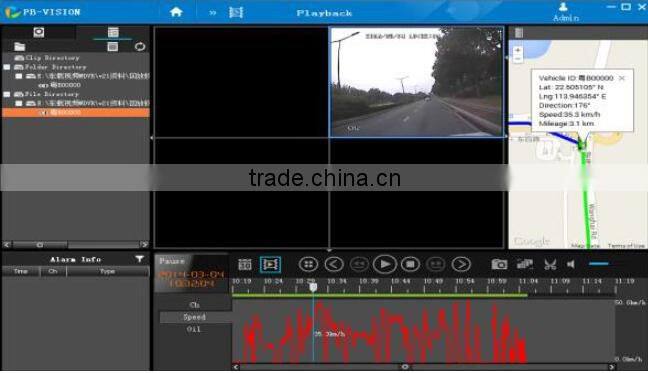Screen dimensions: 648x373
Task: Slow down playback speed
Action: [x=359, y=264]
